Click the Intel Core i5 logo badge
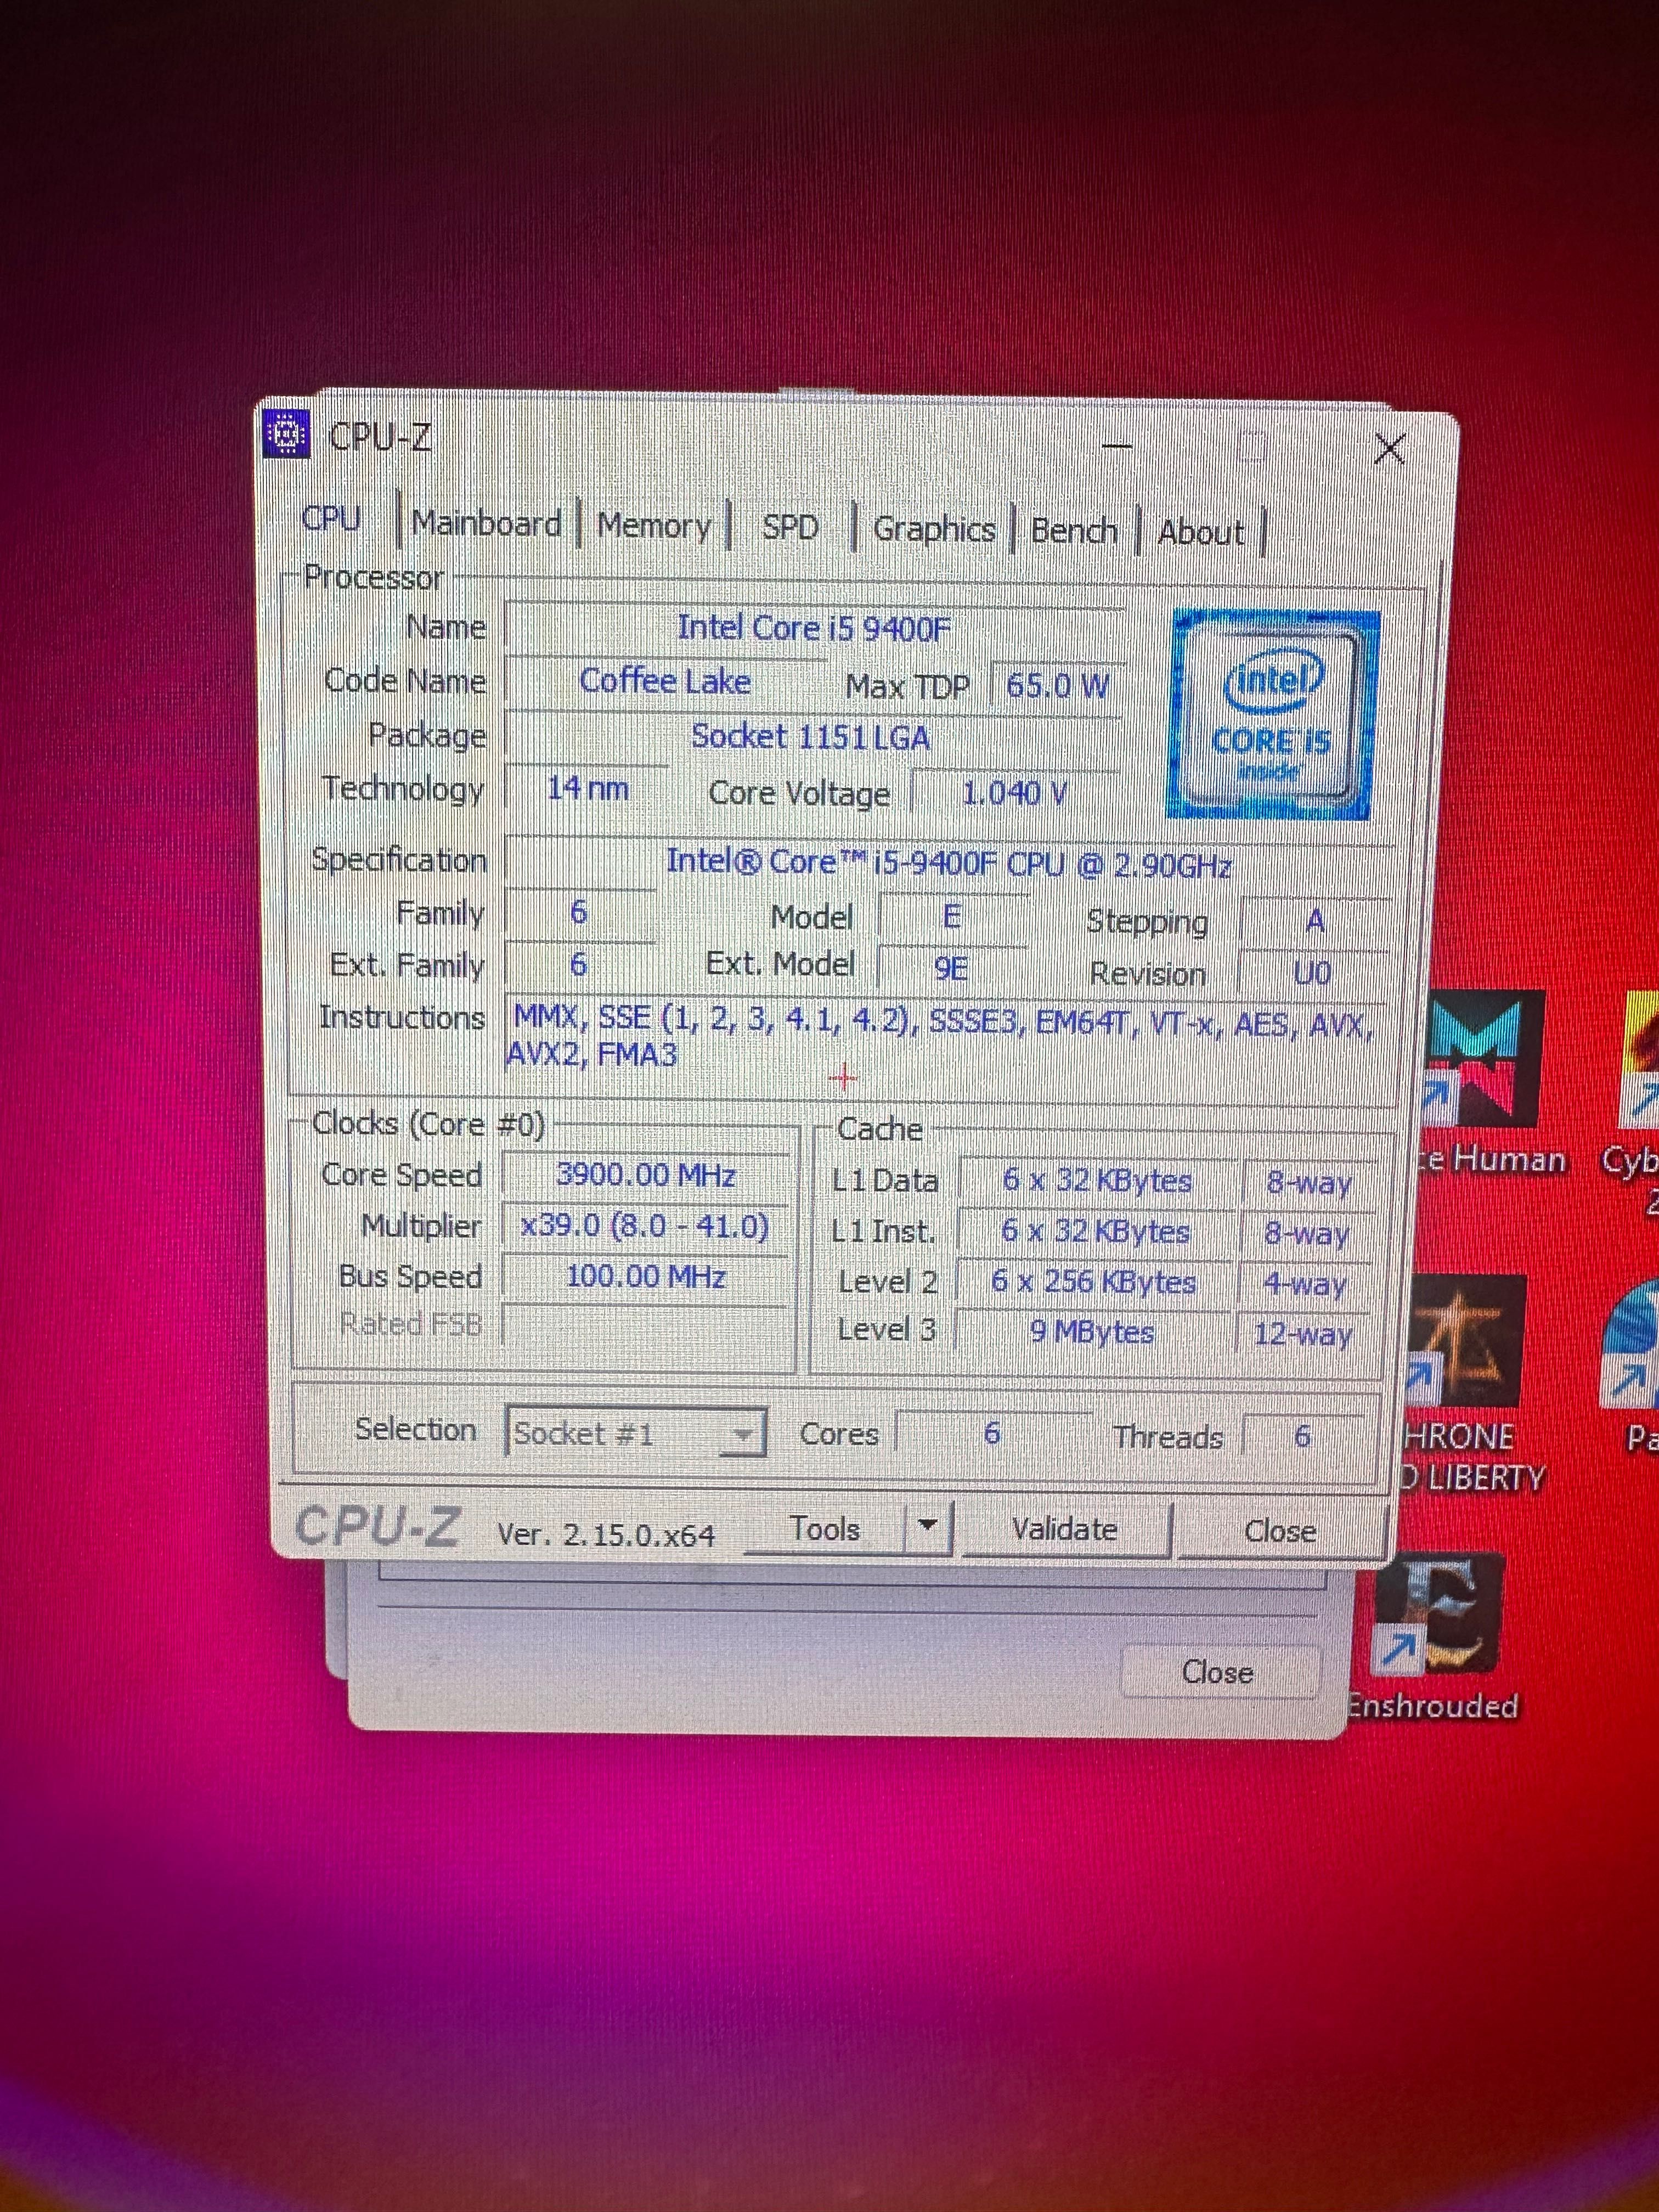The width and height of the screenshot is (1659, 2212). [x=1272, y=714]
